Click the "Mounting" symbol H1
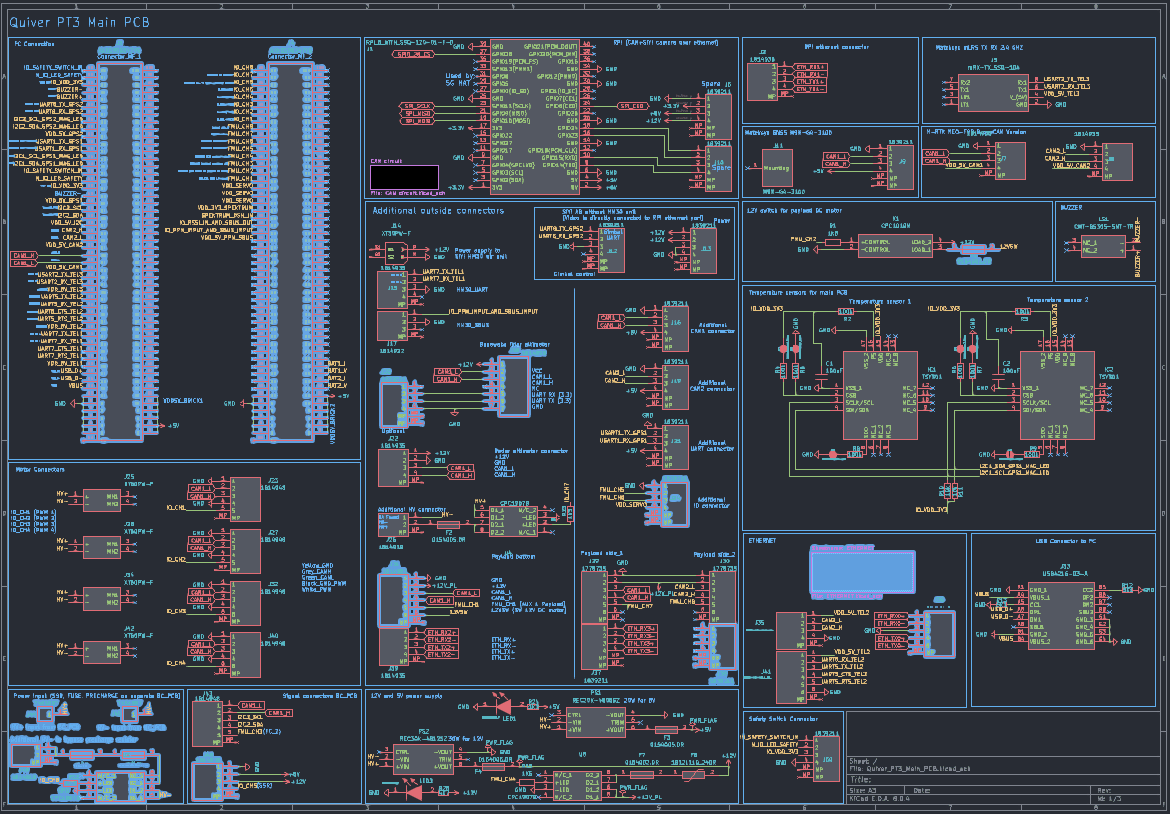The width and height of the screenshot is (1170, 814). (777, 168)
